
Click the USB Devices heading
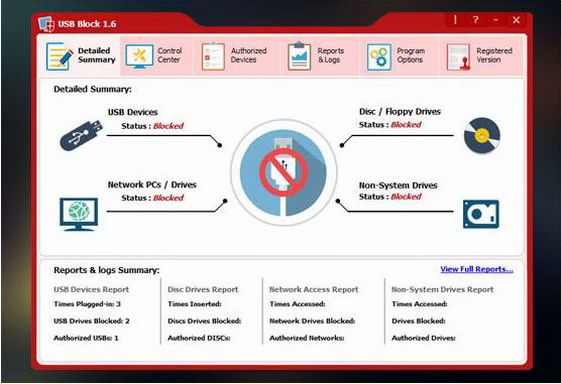[133, 112]
